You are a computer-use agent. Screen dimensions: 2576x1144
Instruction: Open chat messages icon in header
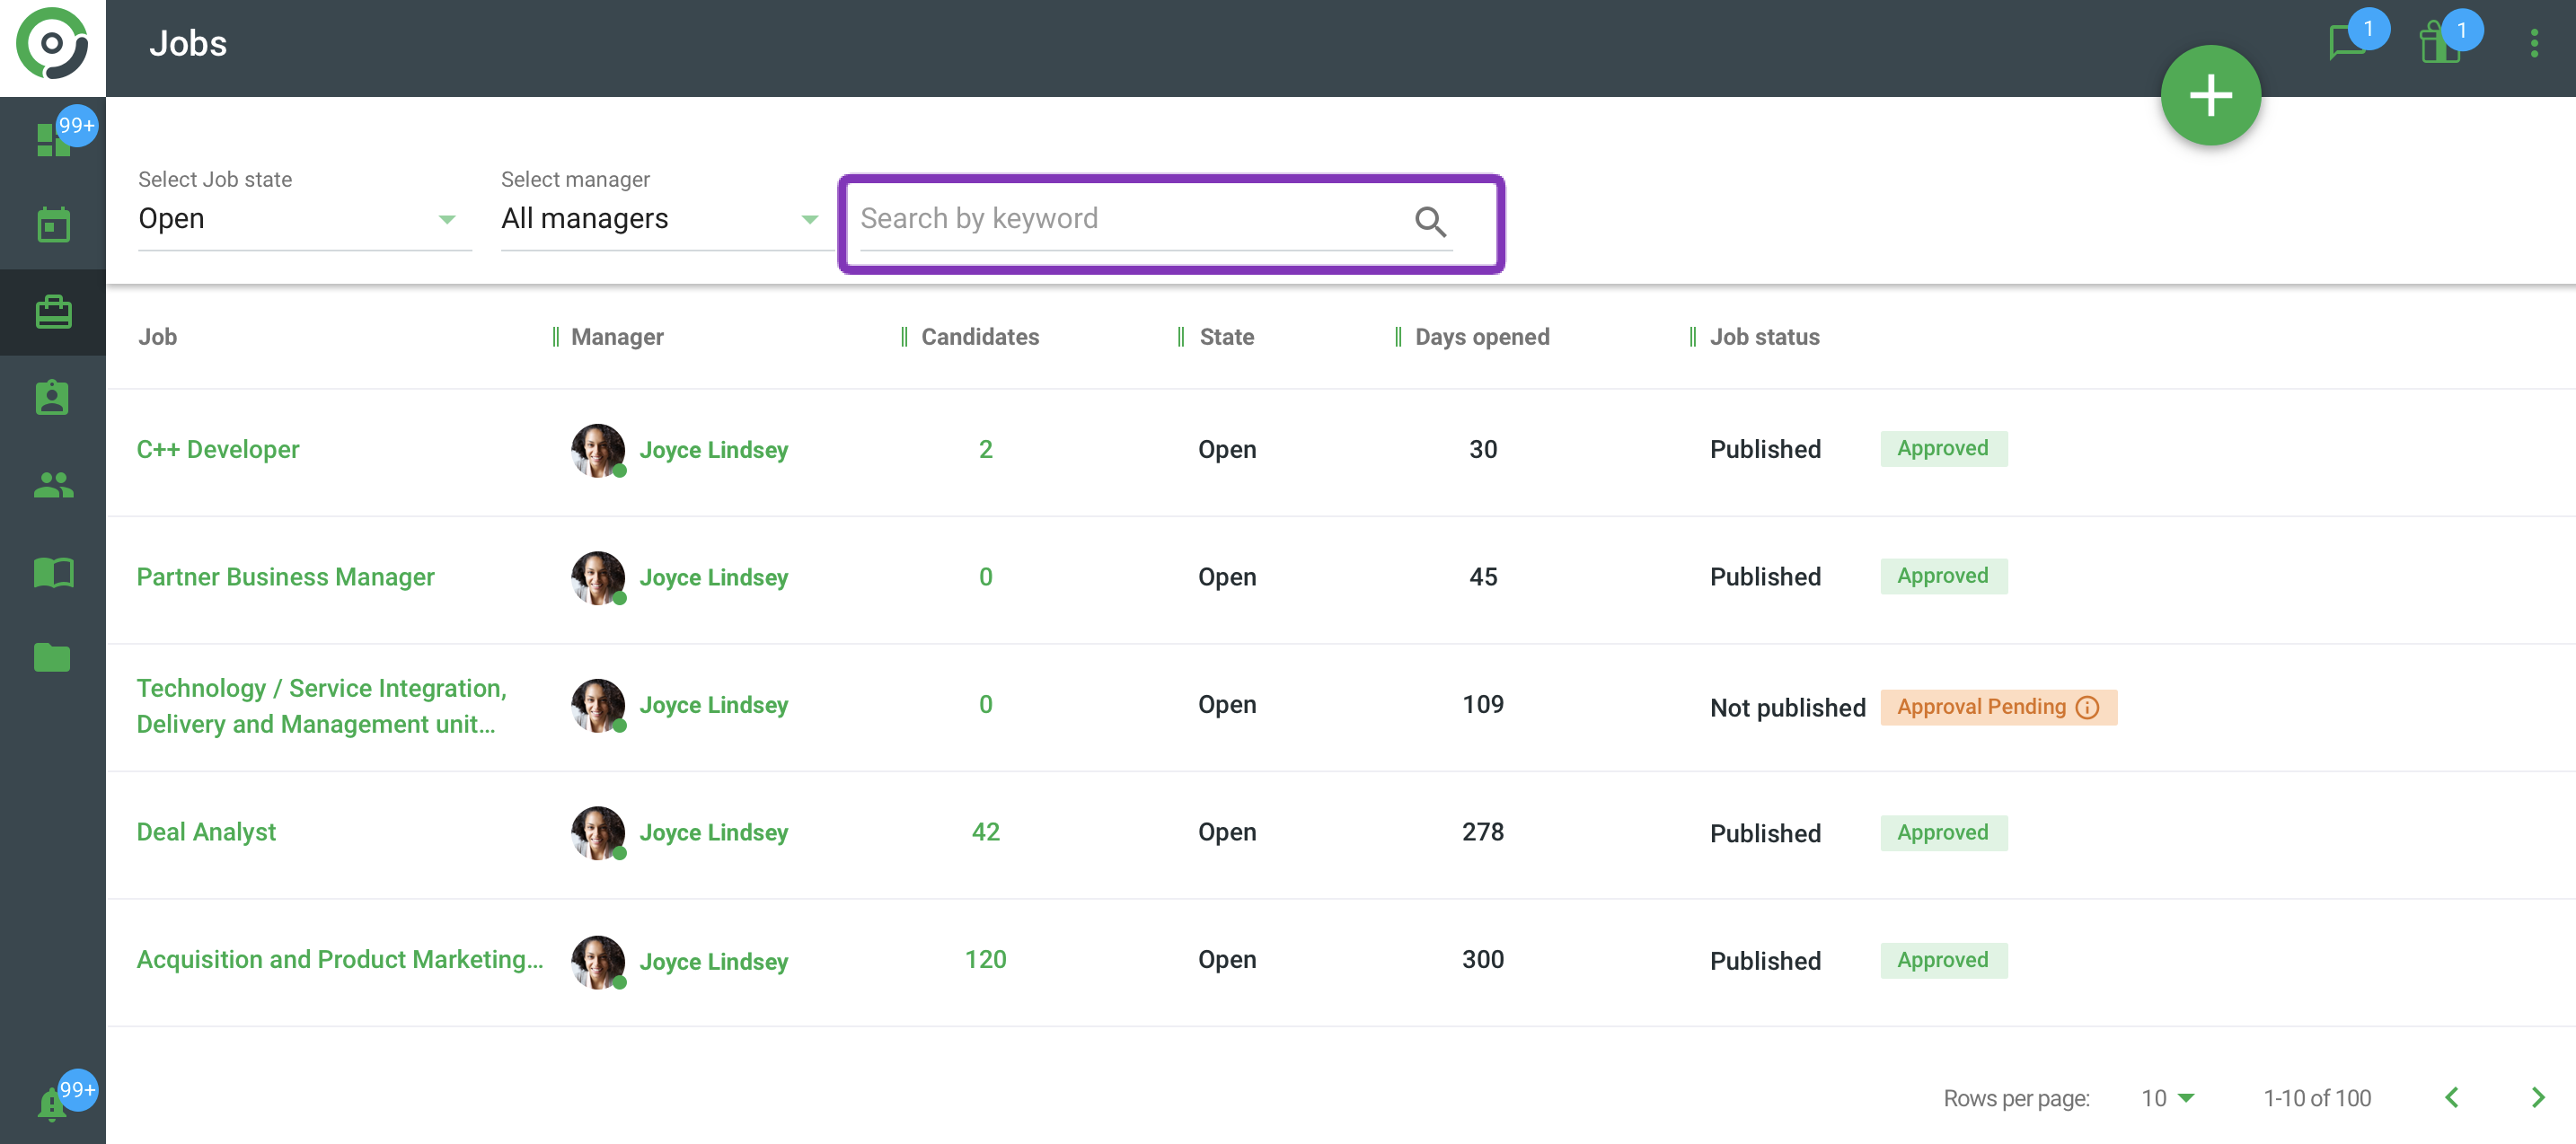point(2347,43)
